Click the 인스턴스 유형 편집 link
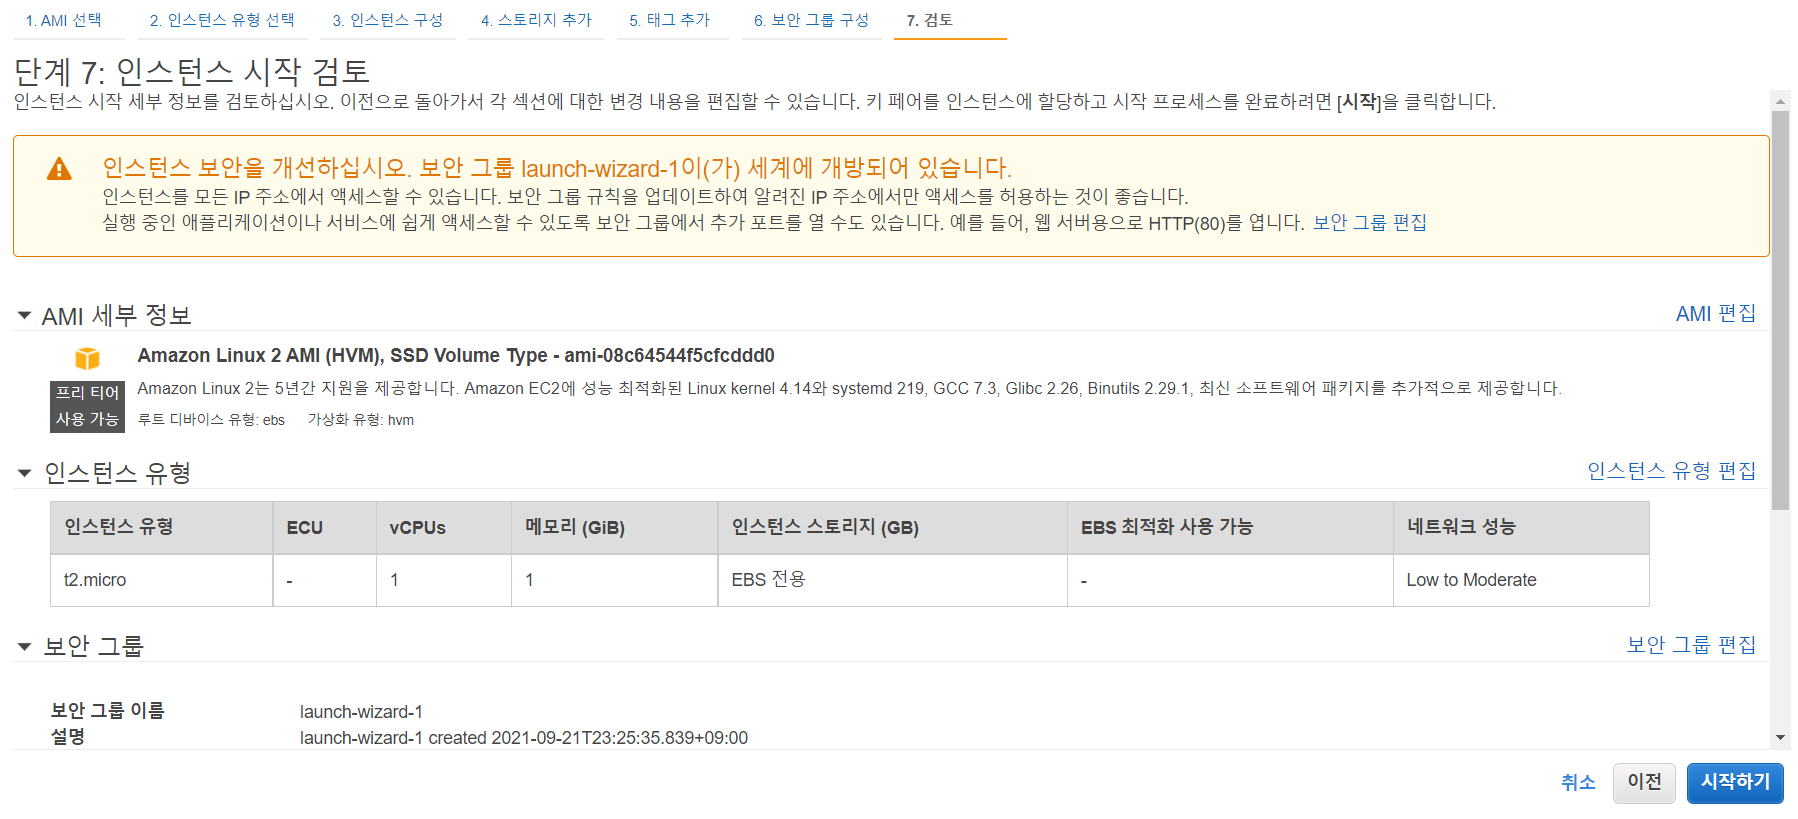1798x819 pixels. (1671, 471)
